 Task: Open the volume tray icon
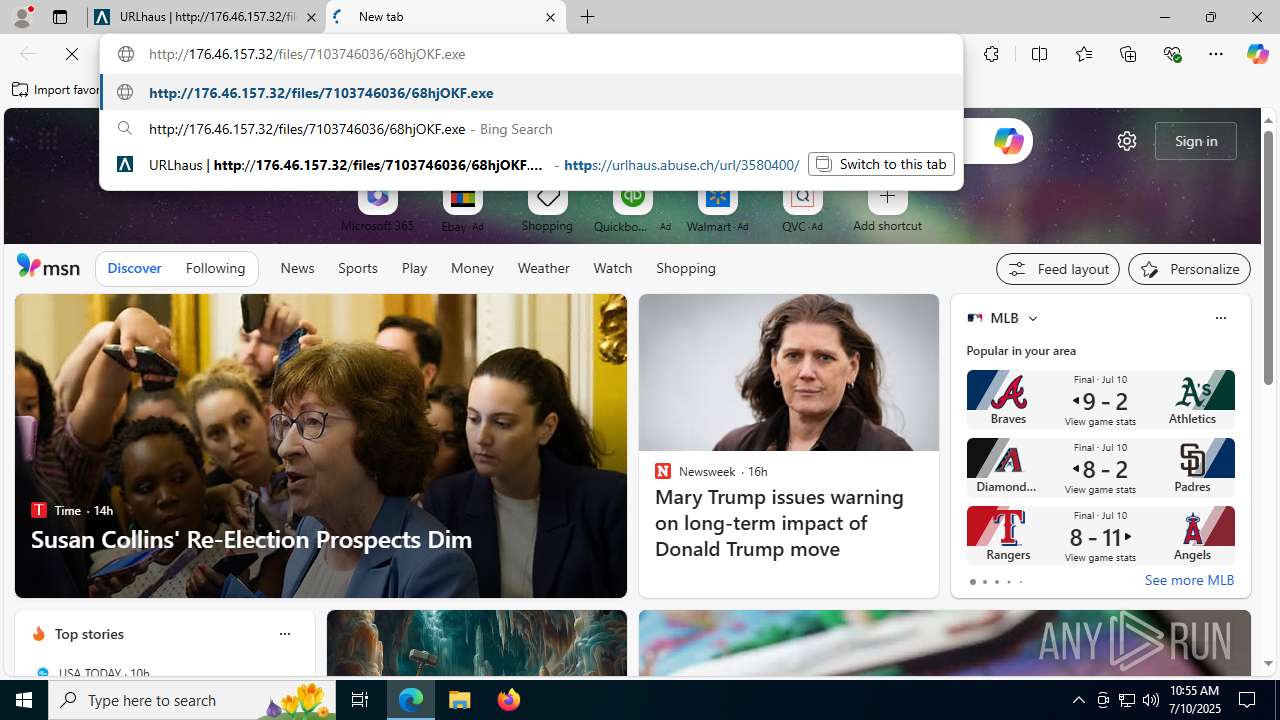[x=1150, y=700]
